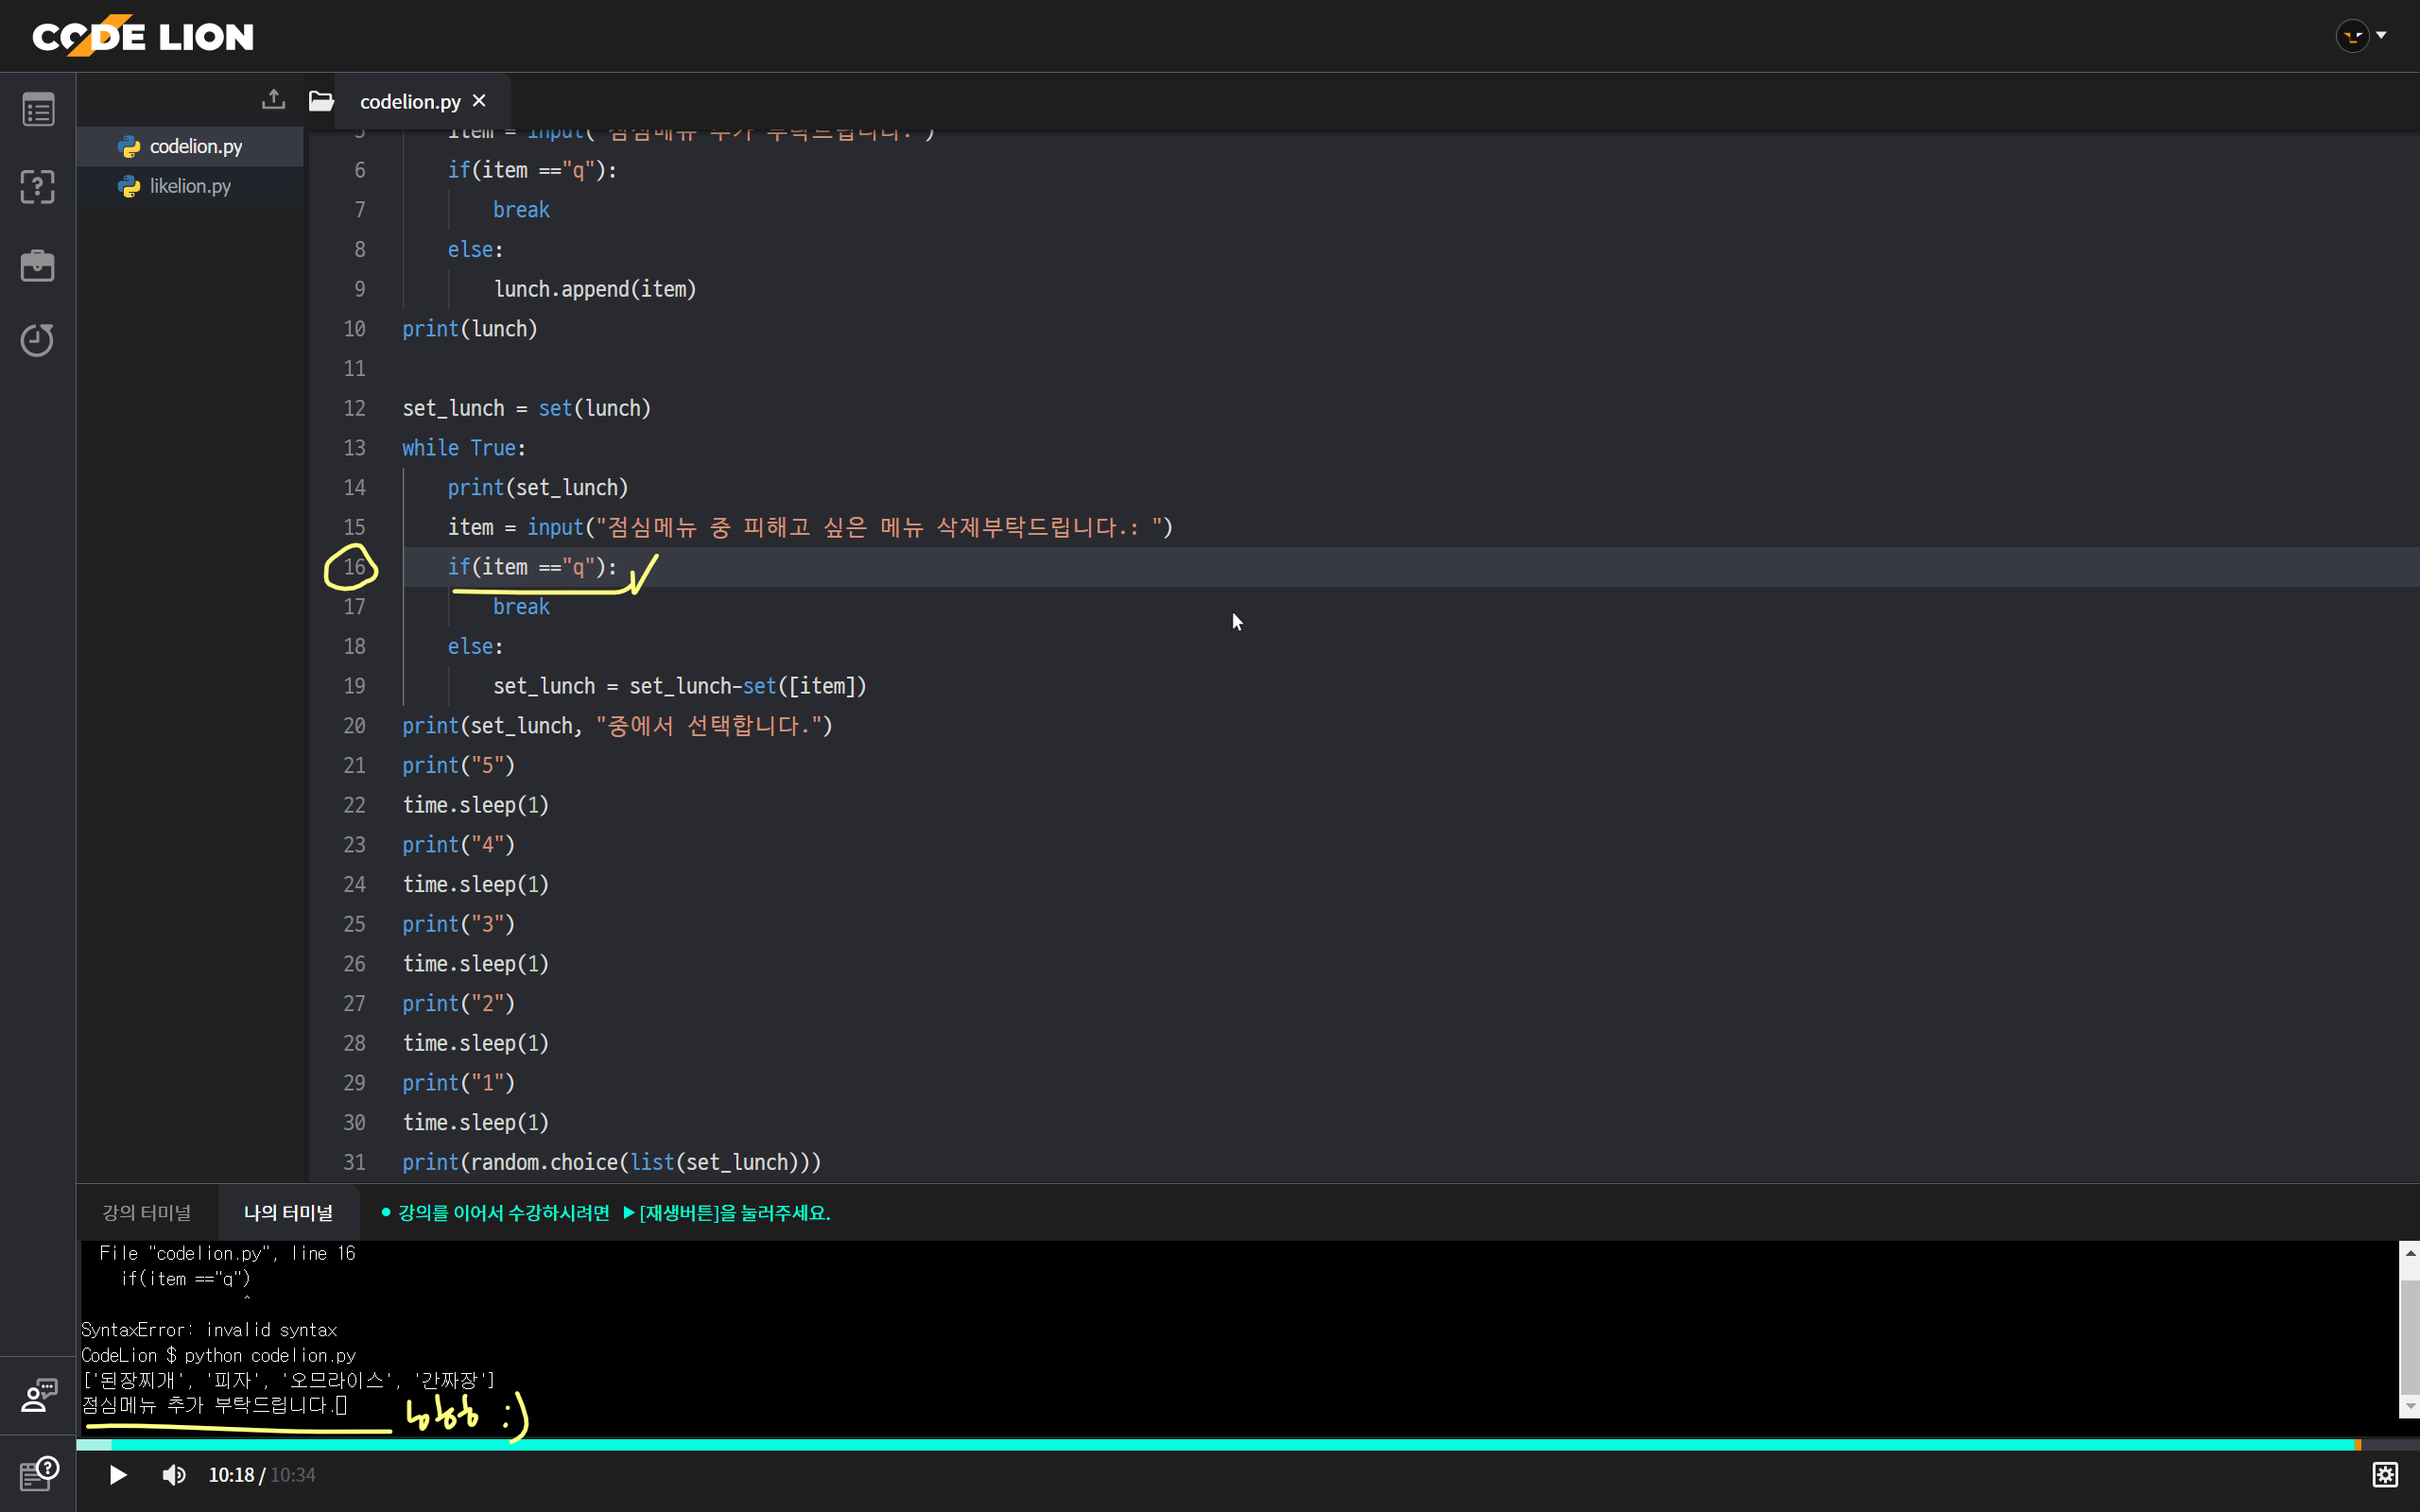The image size is (2420, 1512).
Task: Switch to the 강의 터미널 tab
Action: point(146,1213)
